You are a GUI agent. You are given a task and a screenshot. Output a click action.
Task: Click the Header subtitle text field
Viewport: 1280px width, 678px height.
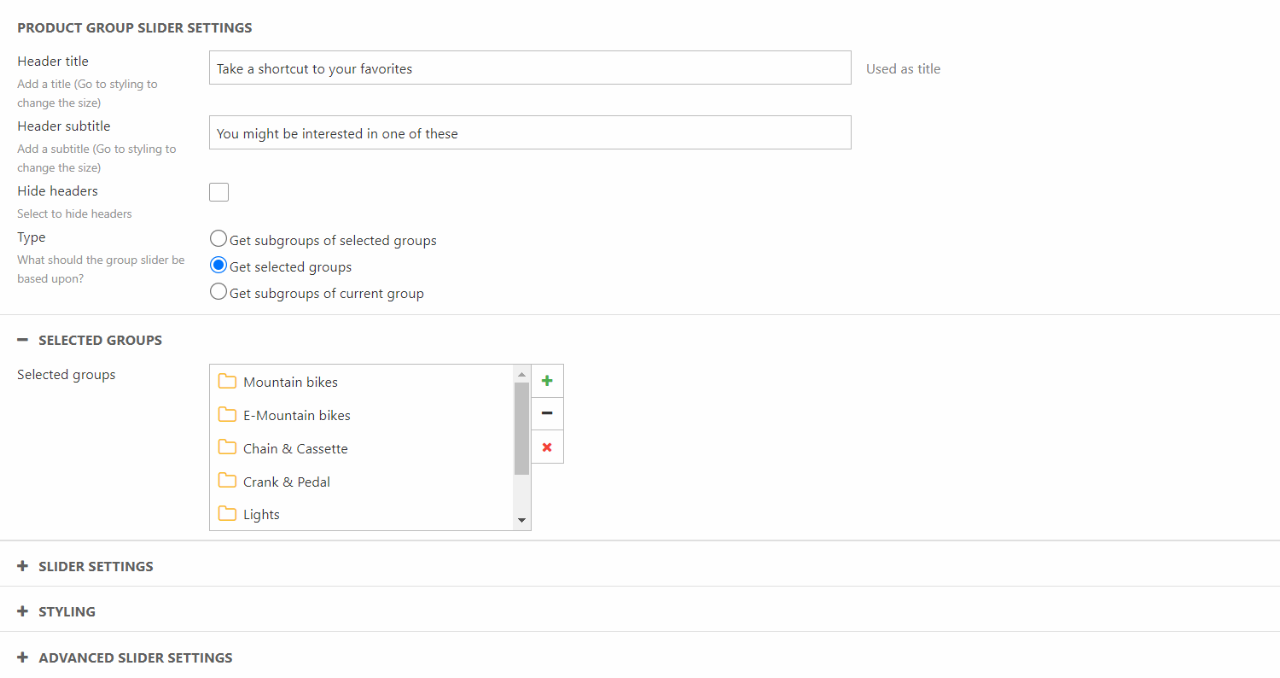pos(530,133)
